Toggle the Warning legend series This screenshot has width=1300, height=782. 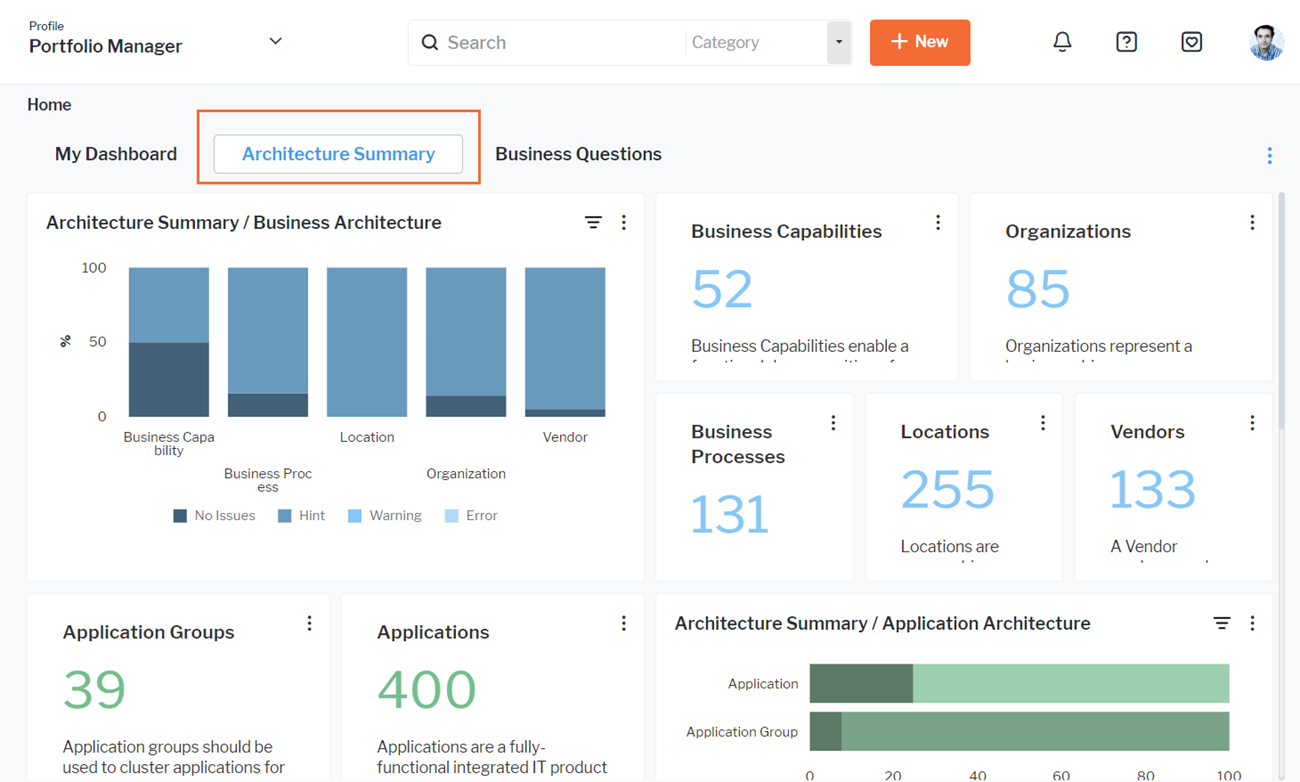(385, 516)
